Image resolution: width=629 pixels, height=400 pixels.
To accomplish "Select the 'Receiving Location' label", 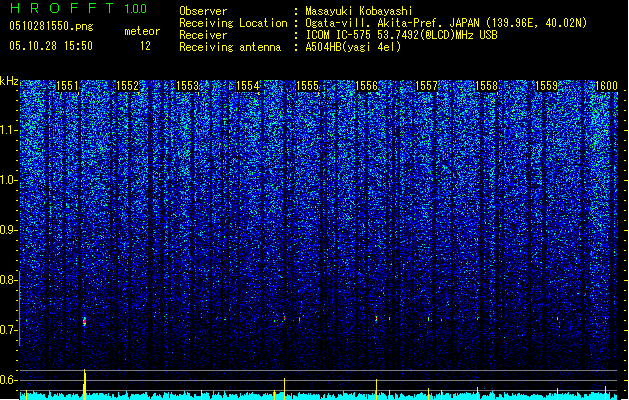I will pyautogui.click(x=233, y=23).
